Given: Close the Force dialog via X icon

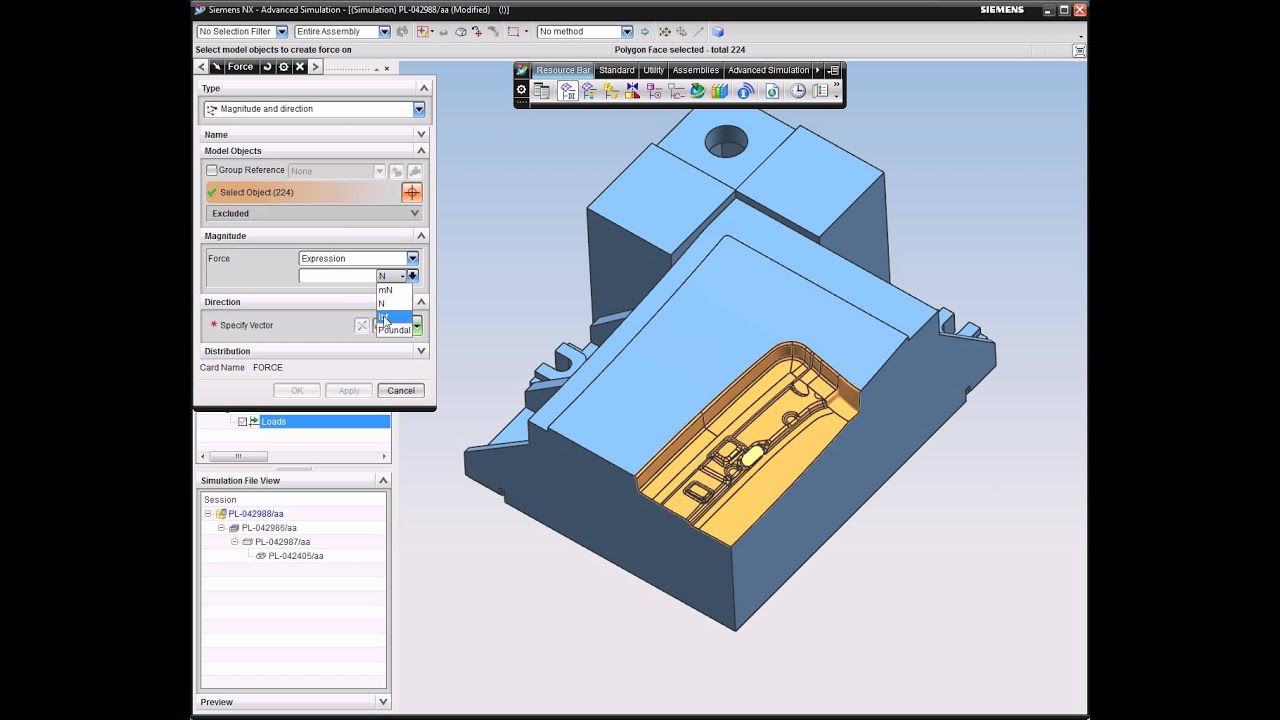Looking at the screenshot, I should 299,67.
